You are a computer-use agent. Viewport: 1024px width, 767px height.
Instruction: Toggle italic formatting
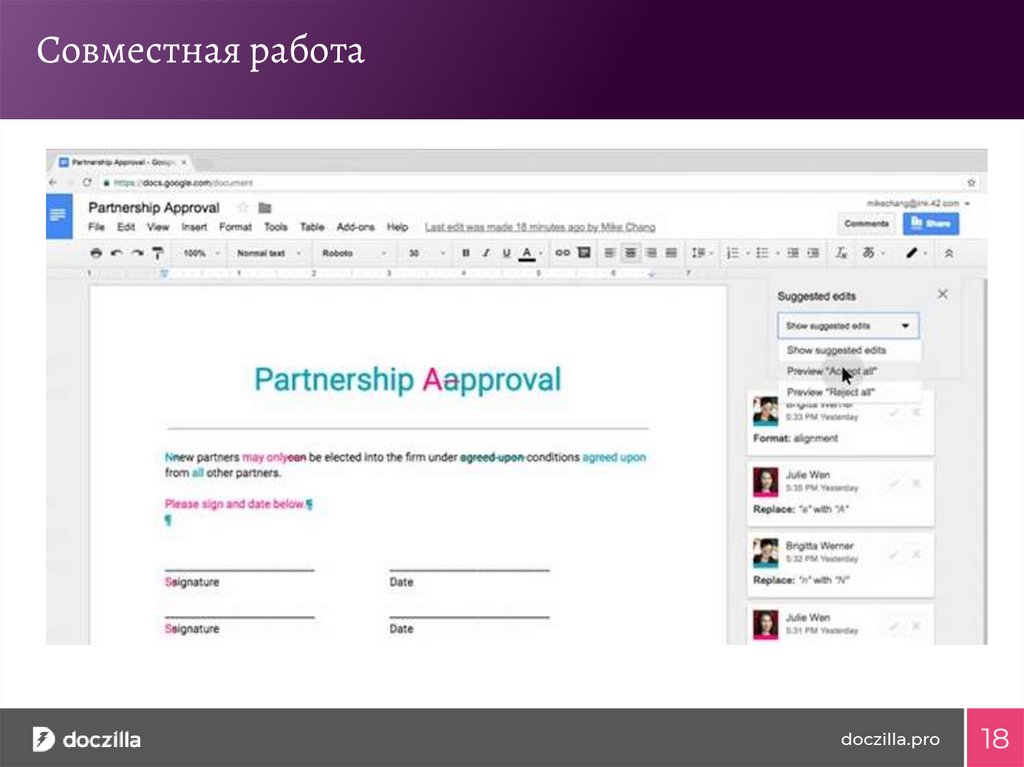486,253
